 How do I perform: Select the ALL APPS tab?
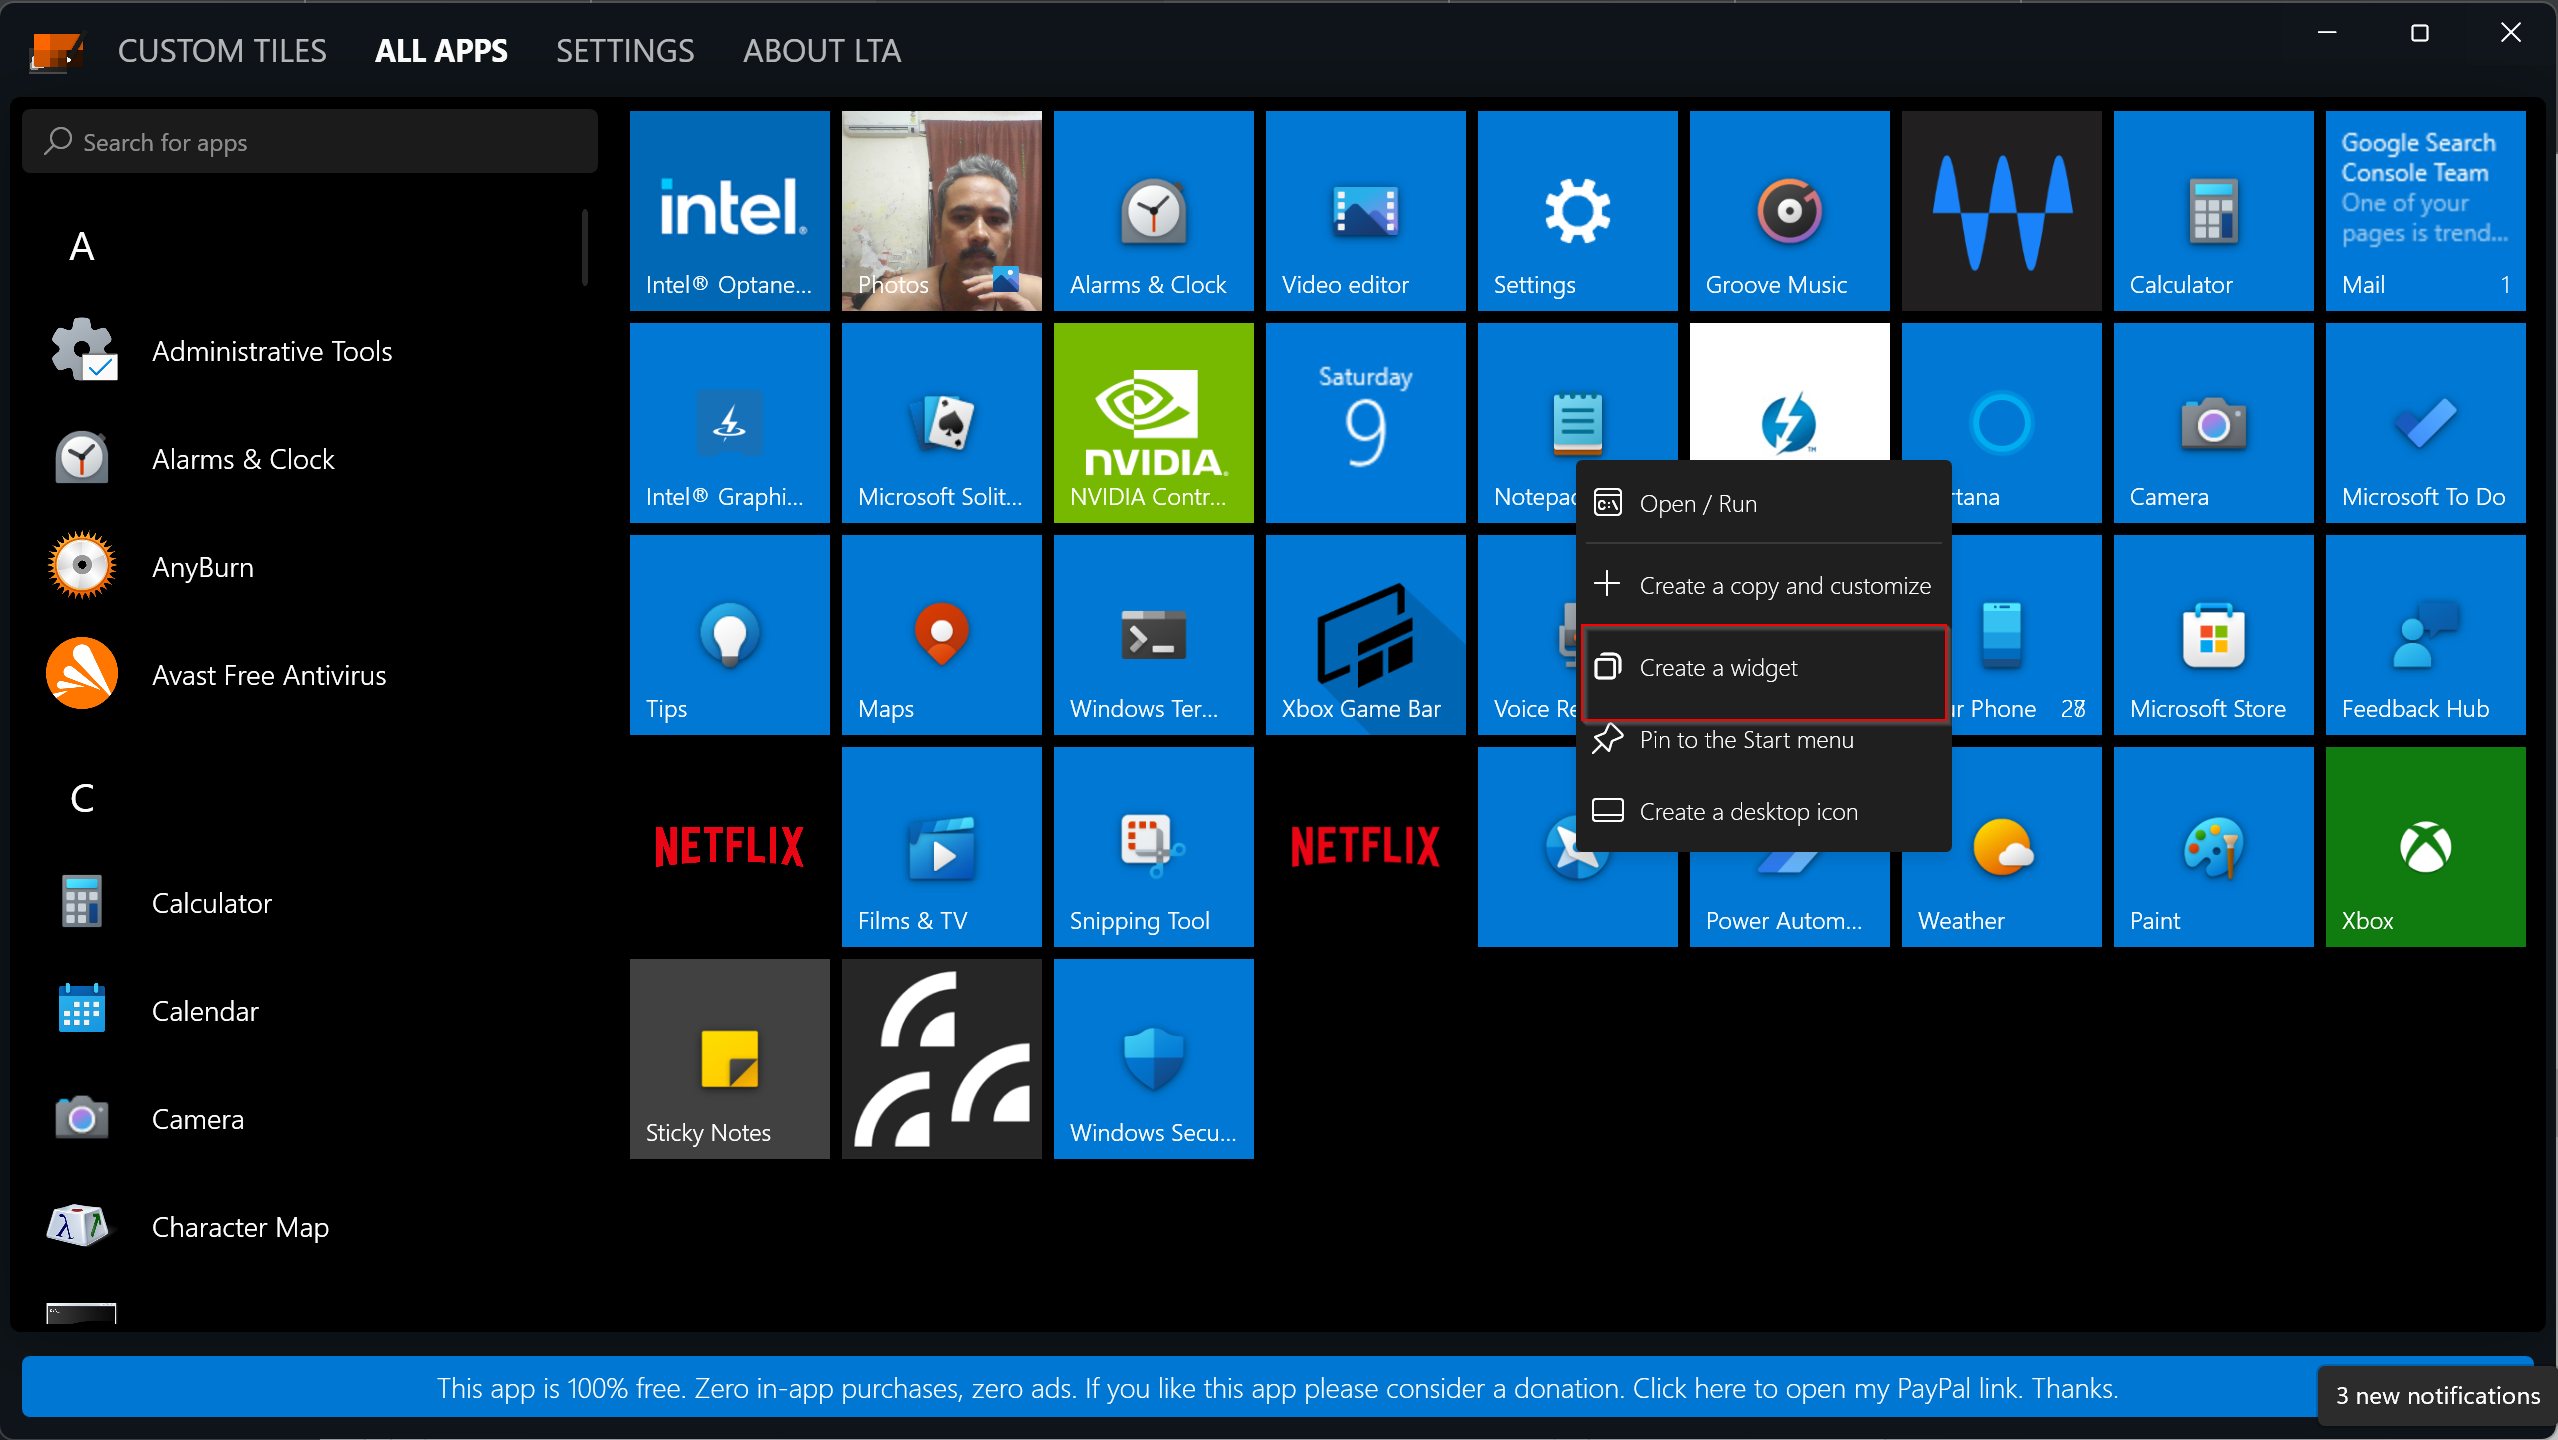tap(441, 51)
